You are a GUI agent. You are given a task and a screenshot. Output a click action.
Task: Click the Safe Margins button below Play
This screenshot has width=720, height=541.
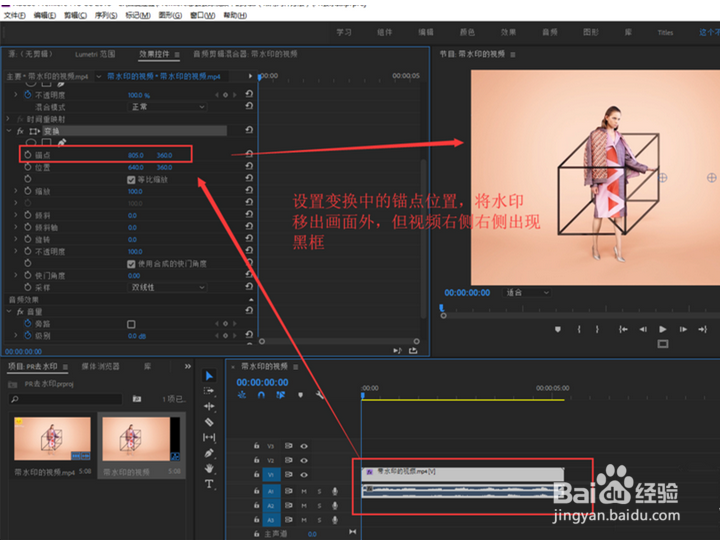(663, 344)
